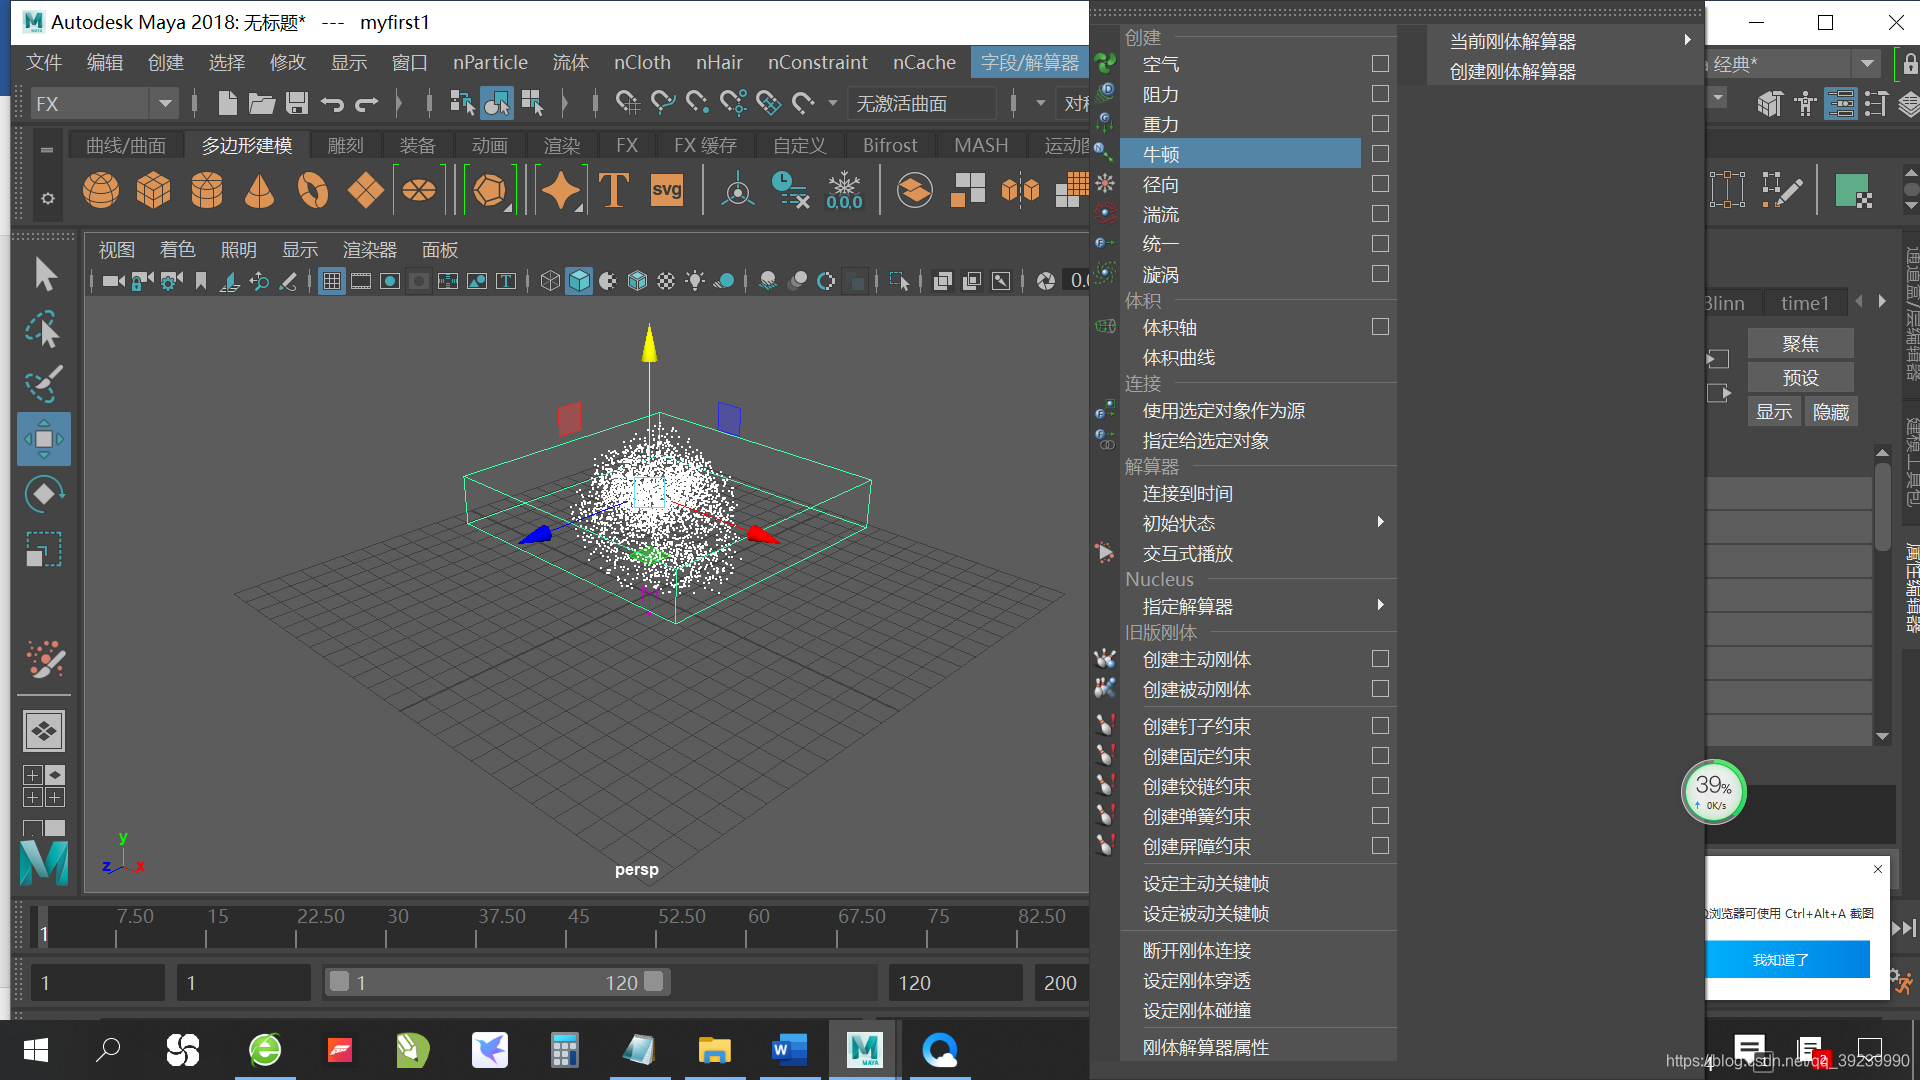Open option box for 牛顿 field
1920x1080 pixels.
coord(1380,154)
